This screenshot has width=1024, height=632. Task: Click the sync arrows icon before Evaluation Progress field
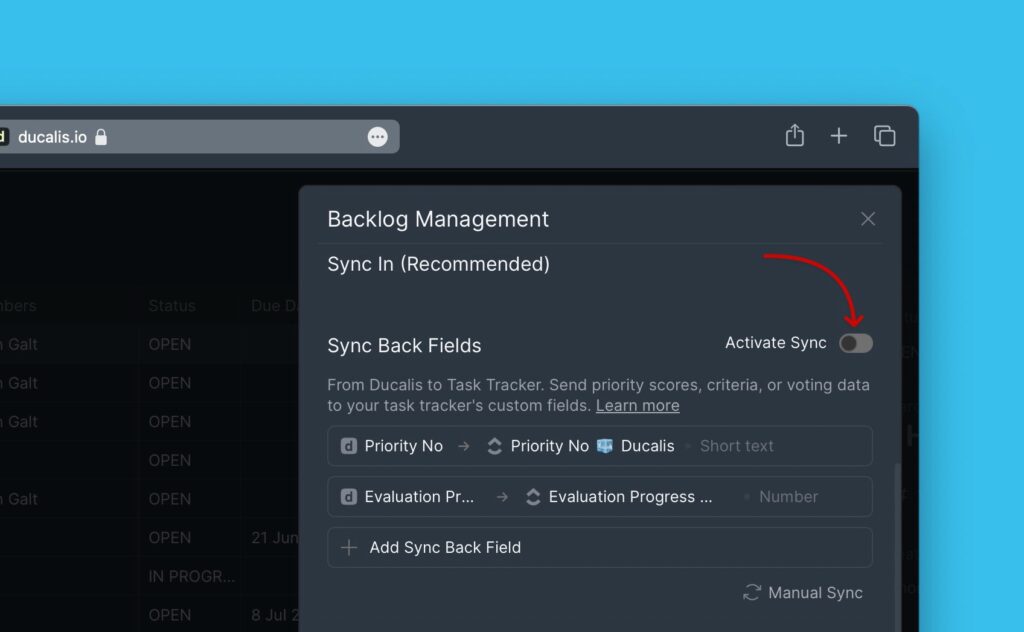point(532,497)
